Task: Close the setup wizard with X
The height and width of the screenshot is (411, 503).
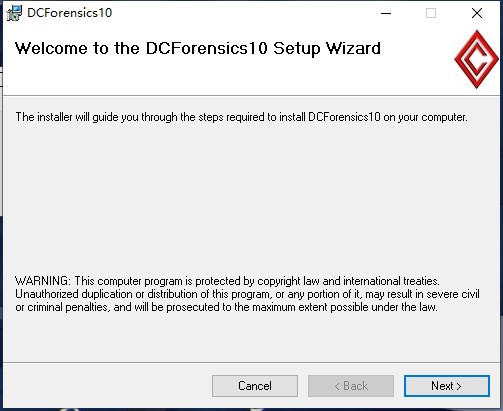Action: (x=477, y=13)
